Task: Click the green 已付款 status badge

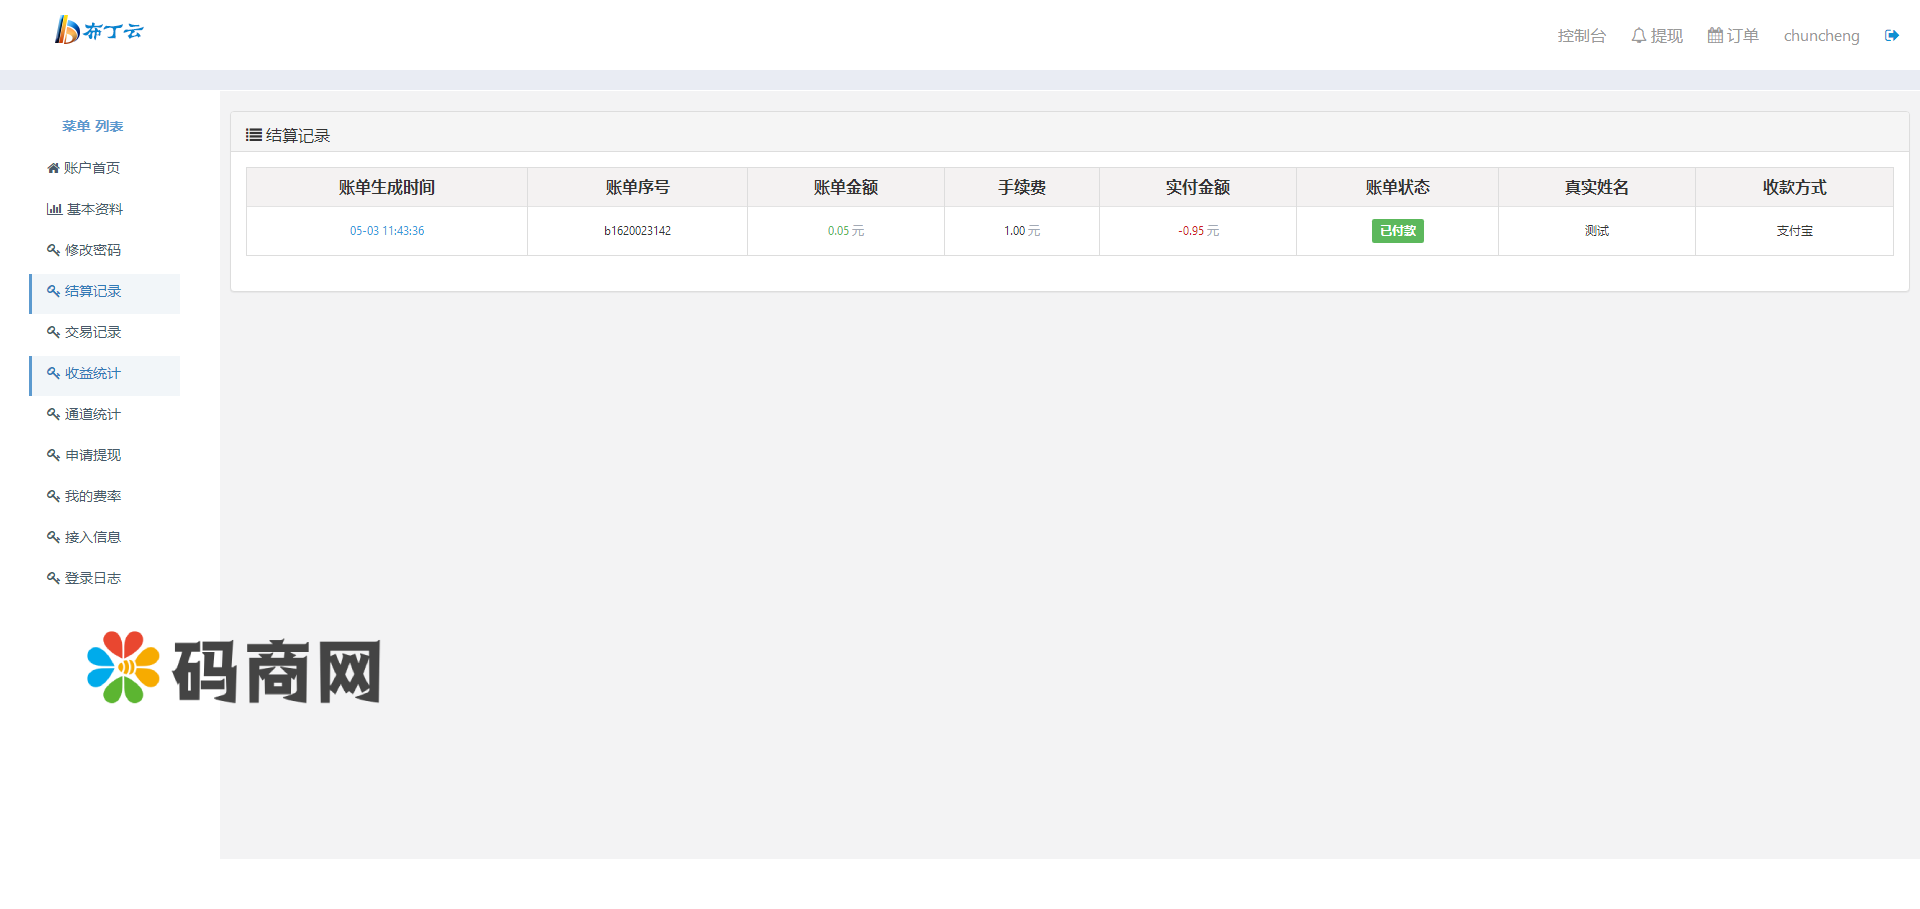Action: (x=1397, y=231)
